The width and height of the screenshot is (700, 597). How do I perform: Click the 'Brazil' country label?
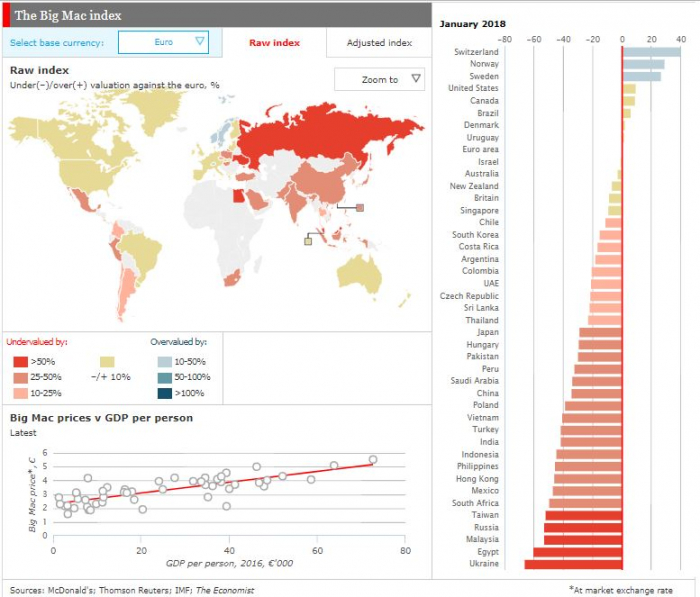click(488, 113)
